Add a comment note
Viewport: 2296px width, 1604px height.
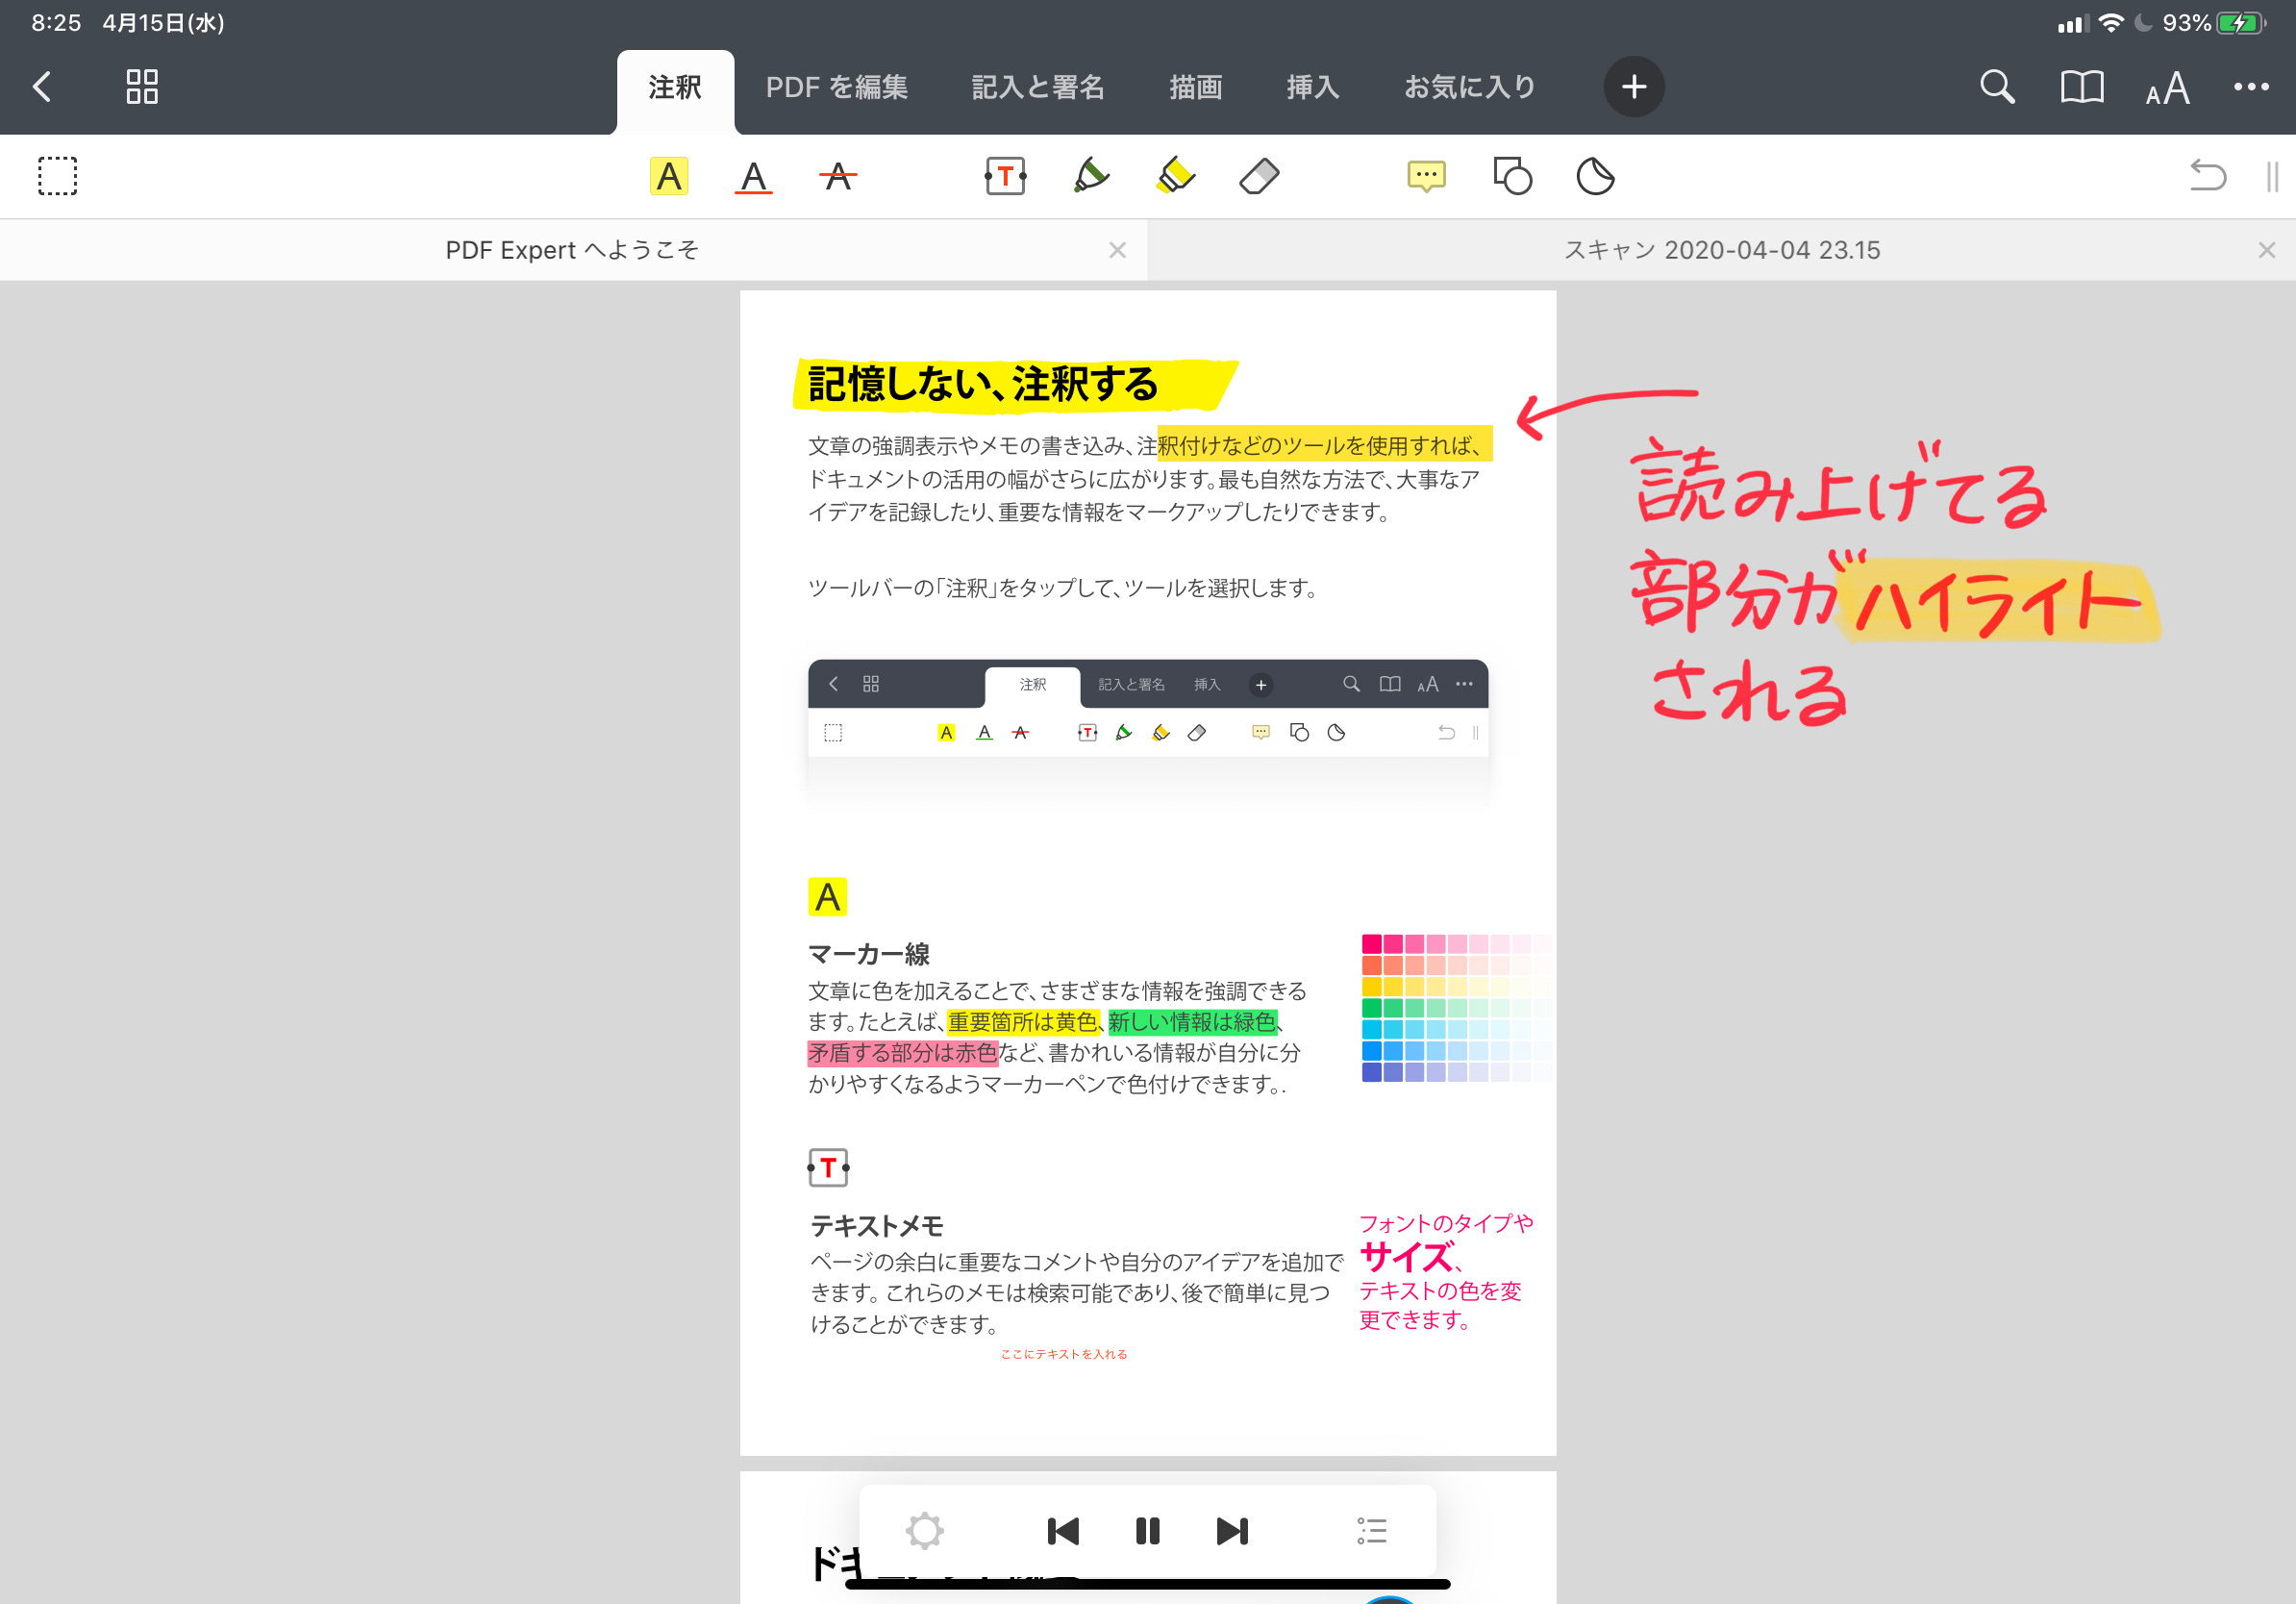coord(1426,176)
